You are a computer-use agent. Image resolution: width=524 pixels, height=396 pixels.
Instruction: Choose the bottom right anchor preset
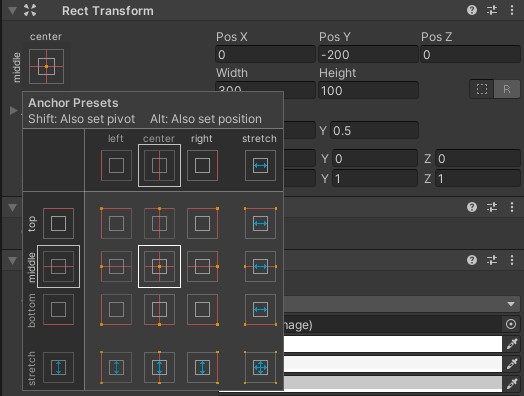(x=203, y=309)
